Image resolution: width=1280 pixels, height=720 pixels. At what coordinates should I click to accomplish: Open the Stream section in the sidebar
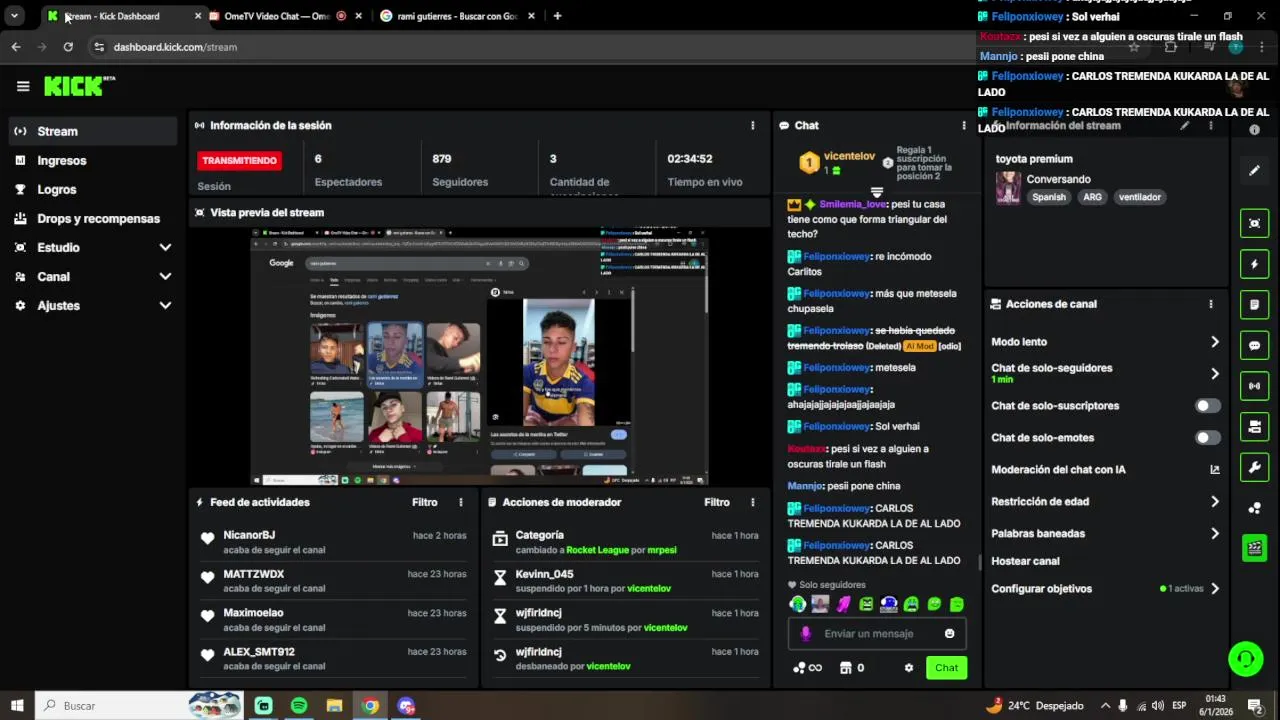coord(92,131)
